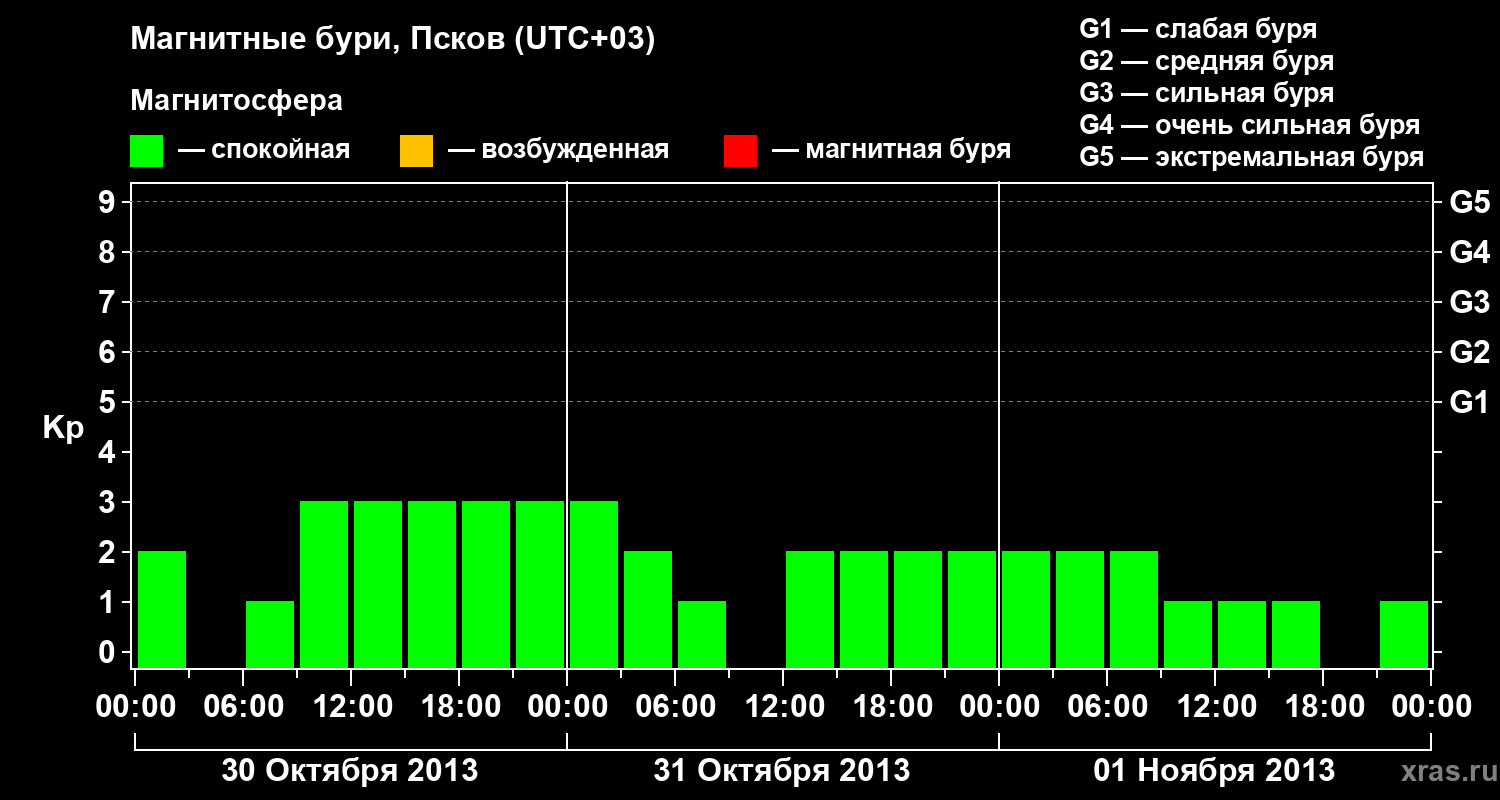Click the '30 Октября 2013' date label
Viewport: 1500px width, 800px height.
tap(349, 770)
